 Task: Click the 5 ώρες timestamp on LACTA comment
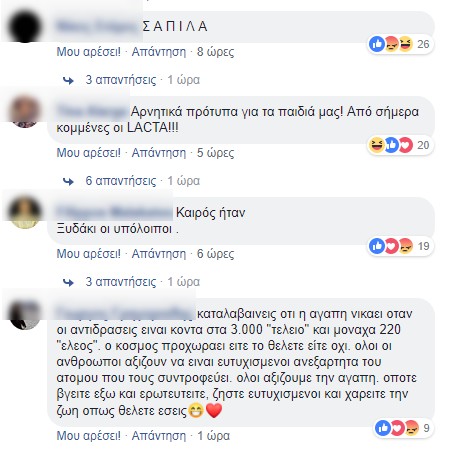click(x=215, y=153)
